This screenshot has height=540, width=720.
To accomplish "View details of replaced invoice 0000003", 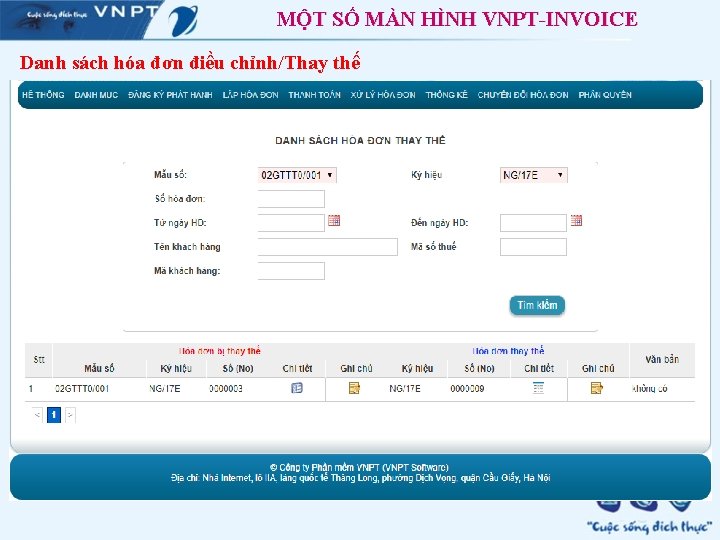I will pos(297,388).
